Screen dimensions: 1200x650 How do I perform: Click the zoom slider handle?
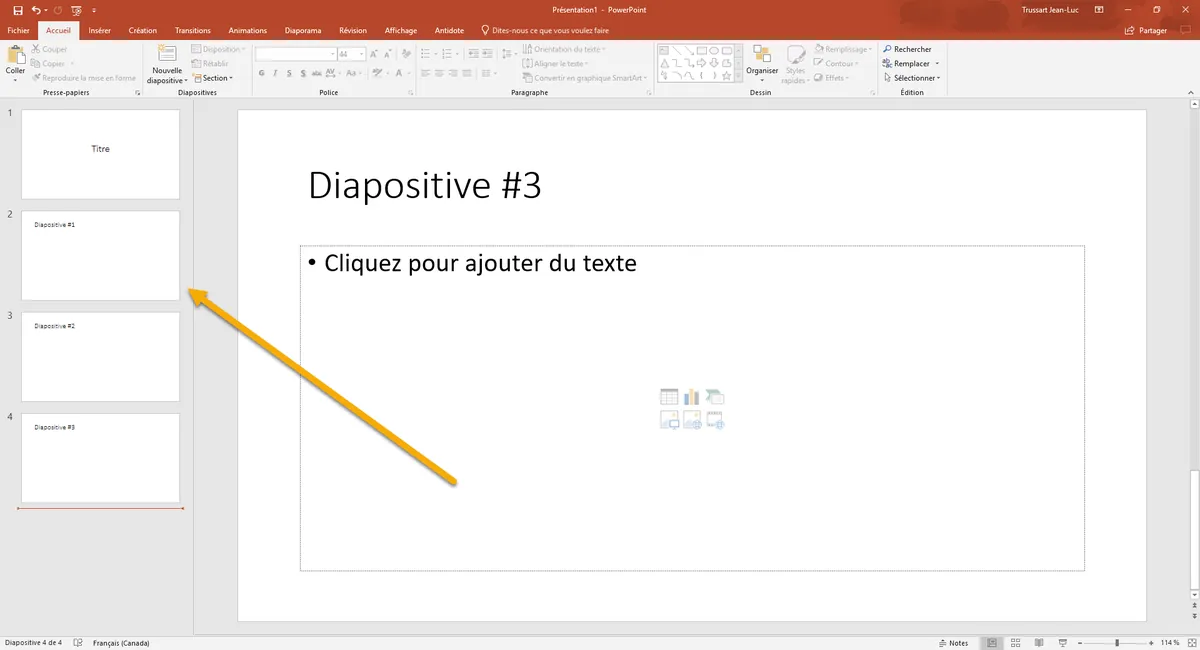point(1117,642)
